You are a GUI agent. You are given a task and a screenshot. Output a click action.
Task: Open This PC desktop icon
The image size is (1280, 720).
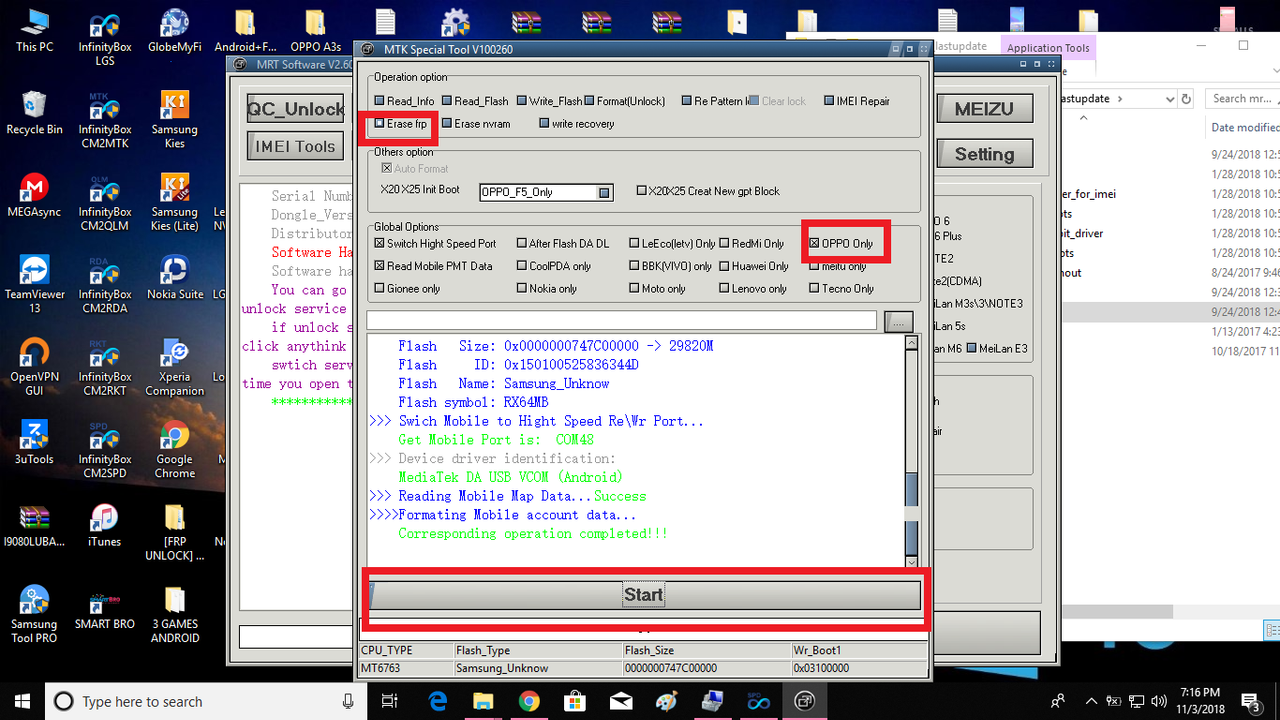[x=34, y=30]
